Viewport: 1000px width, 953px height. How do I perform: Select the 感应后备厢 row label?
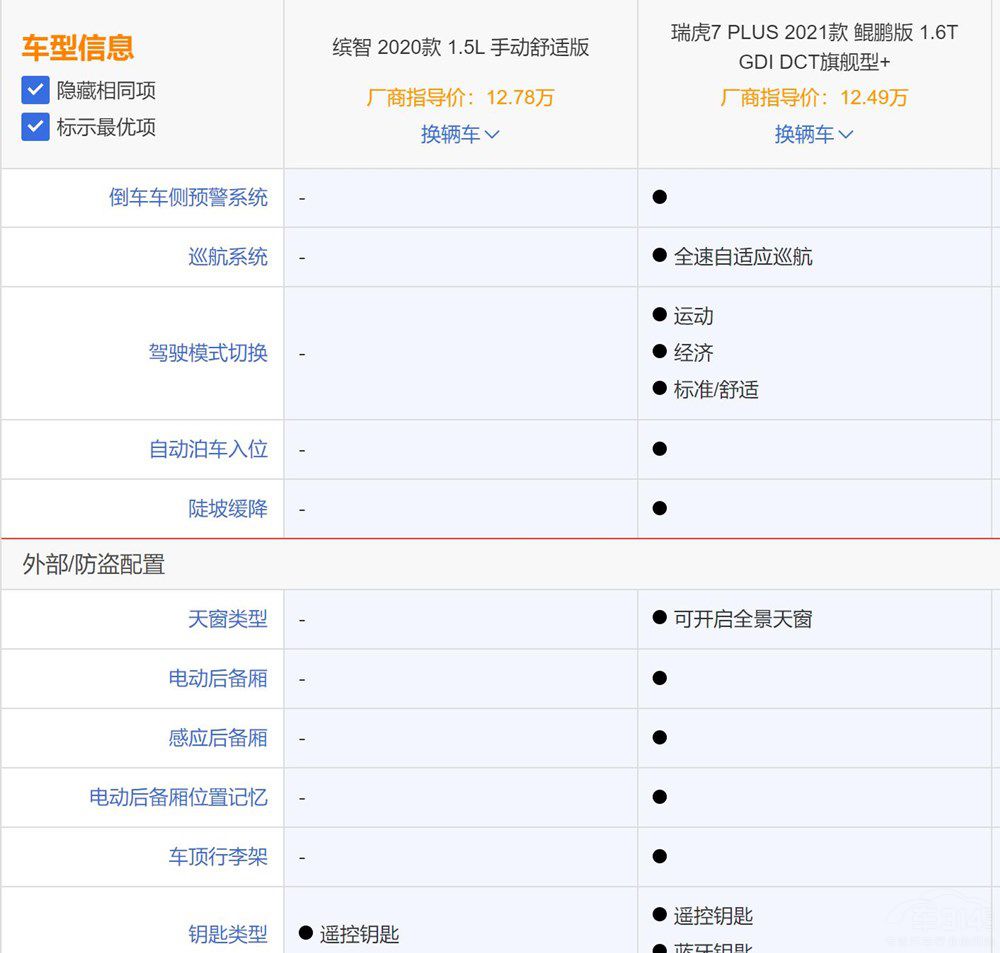218,738
